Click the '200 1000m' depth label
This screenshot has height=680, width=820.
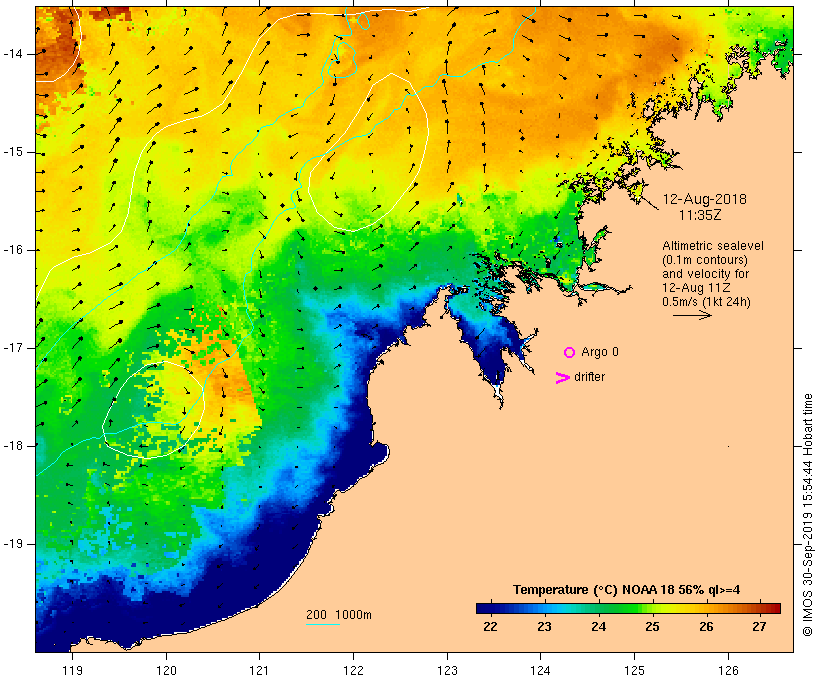(339, 615)
